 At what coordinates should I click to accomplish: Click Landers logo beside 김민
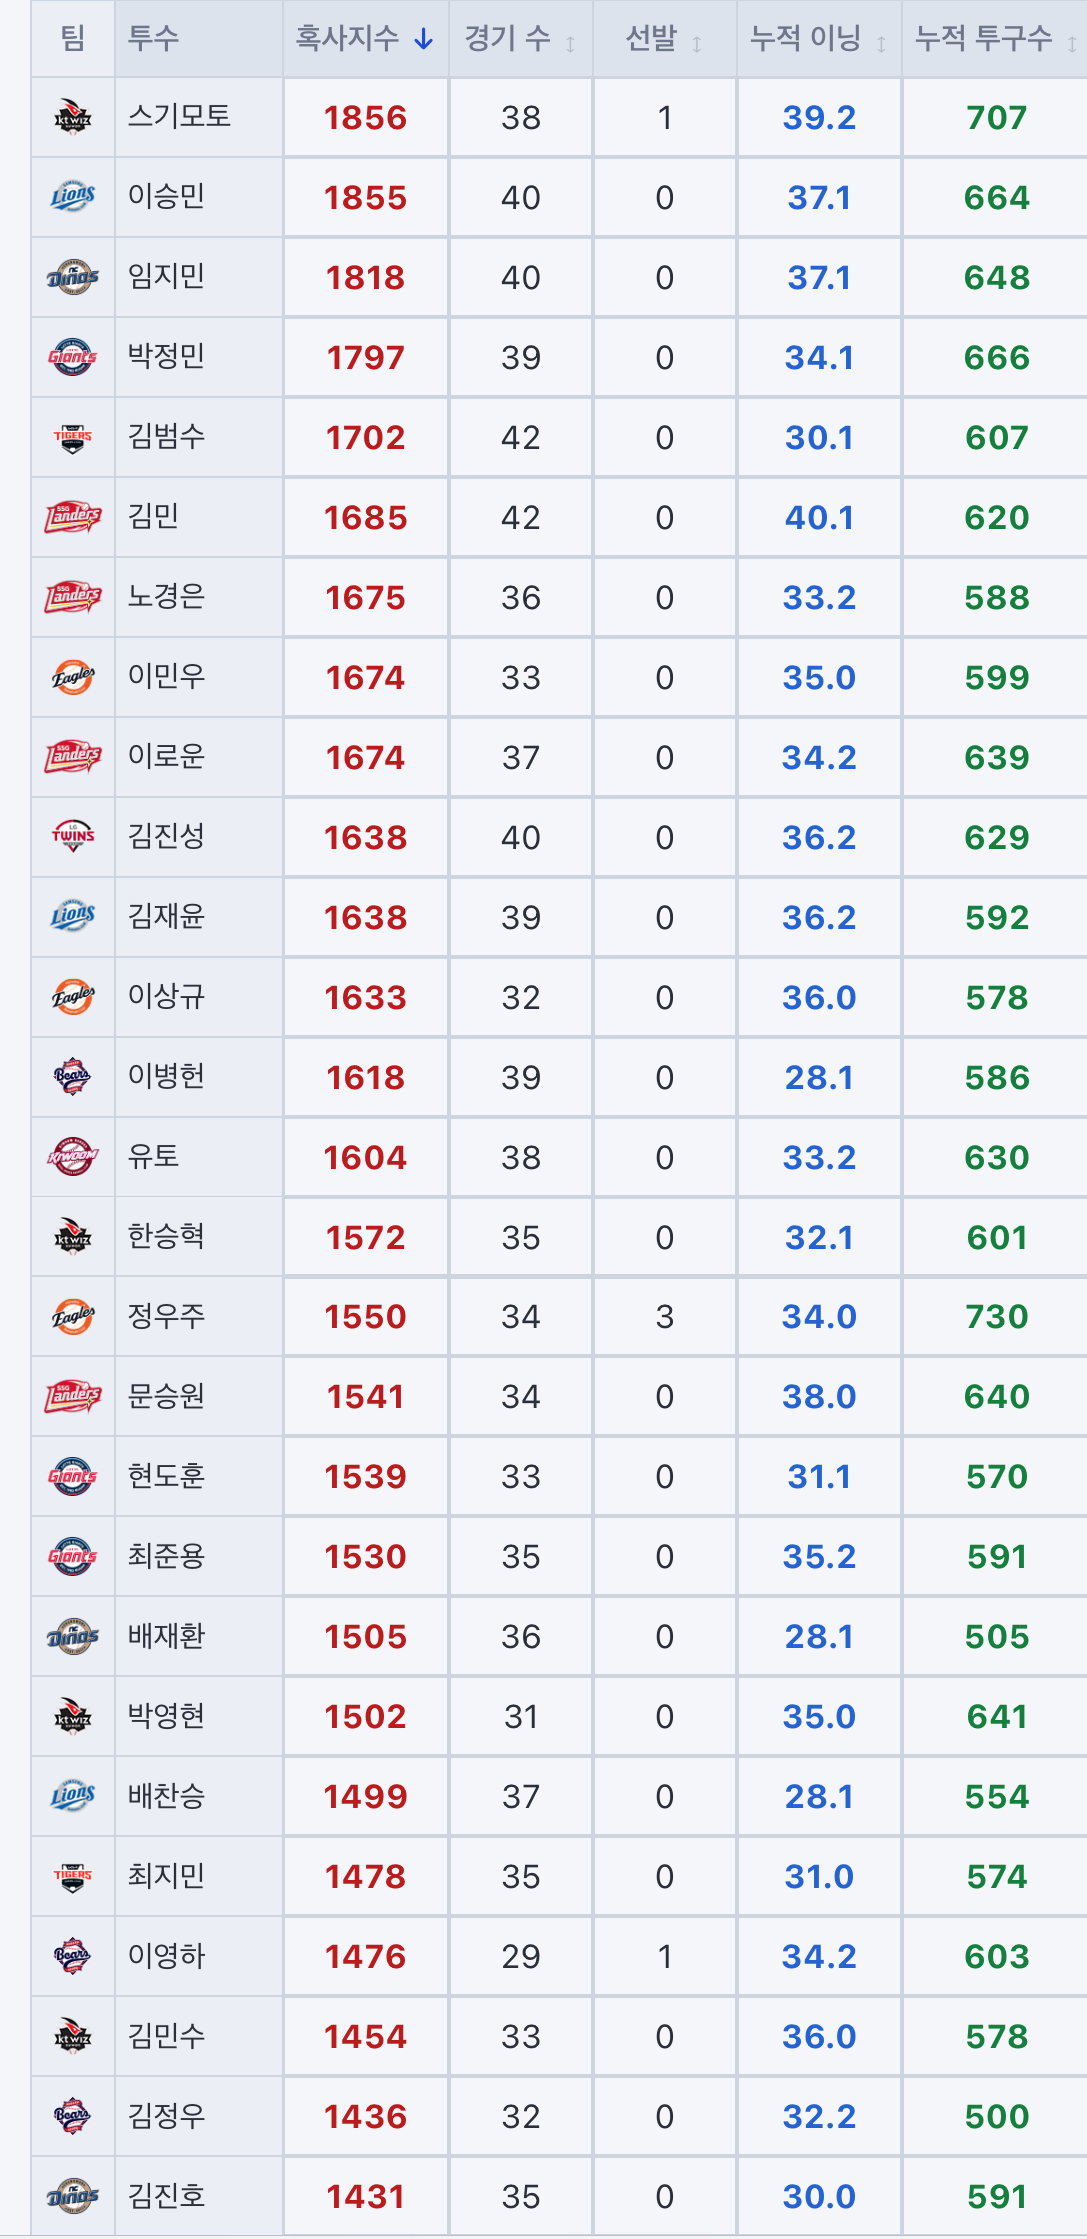click(x=73, y=517)
